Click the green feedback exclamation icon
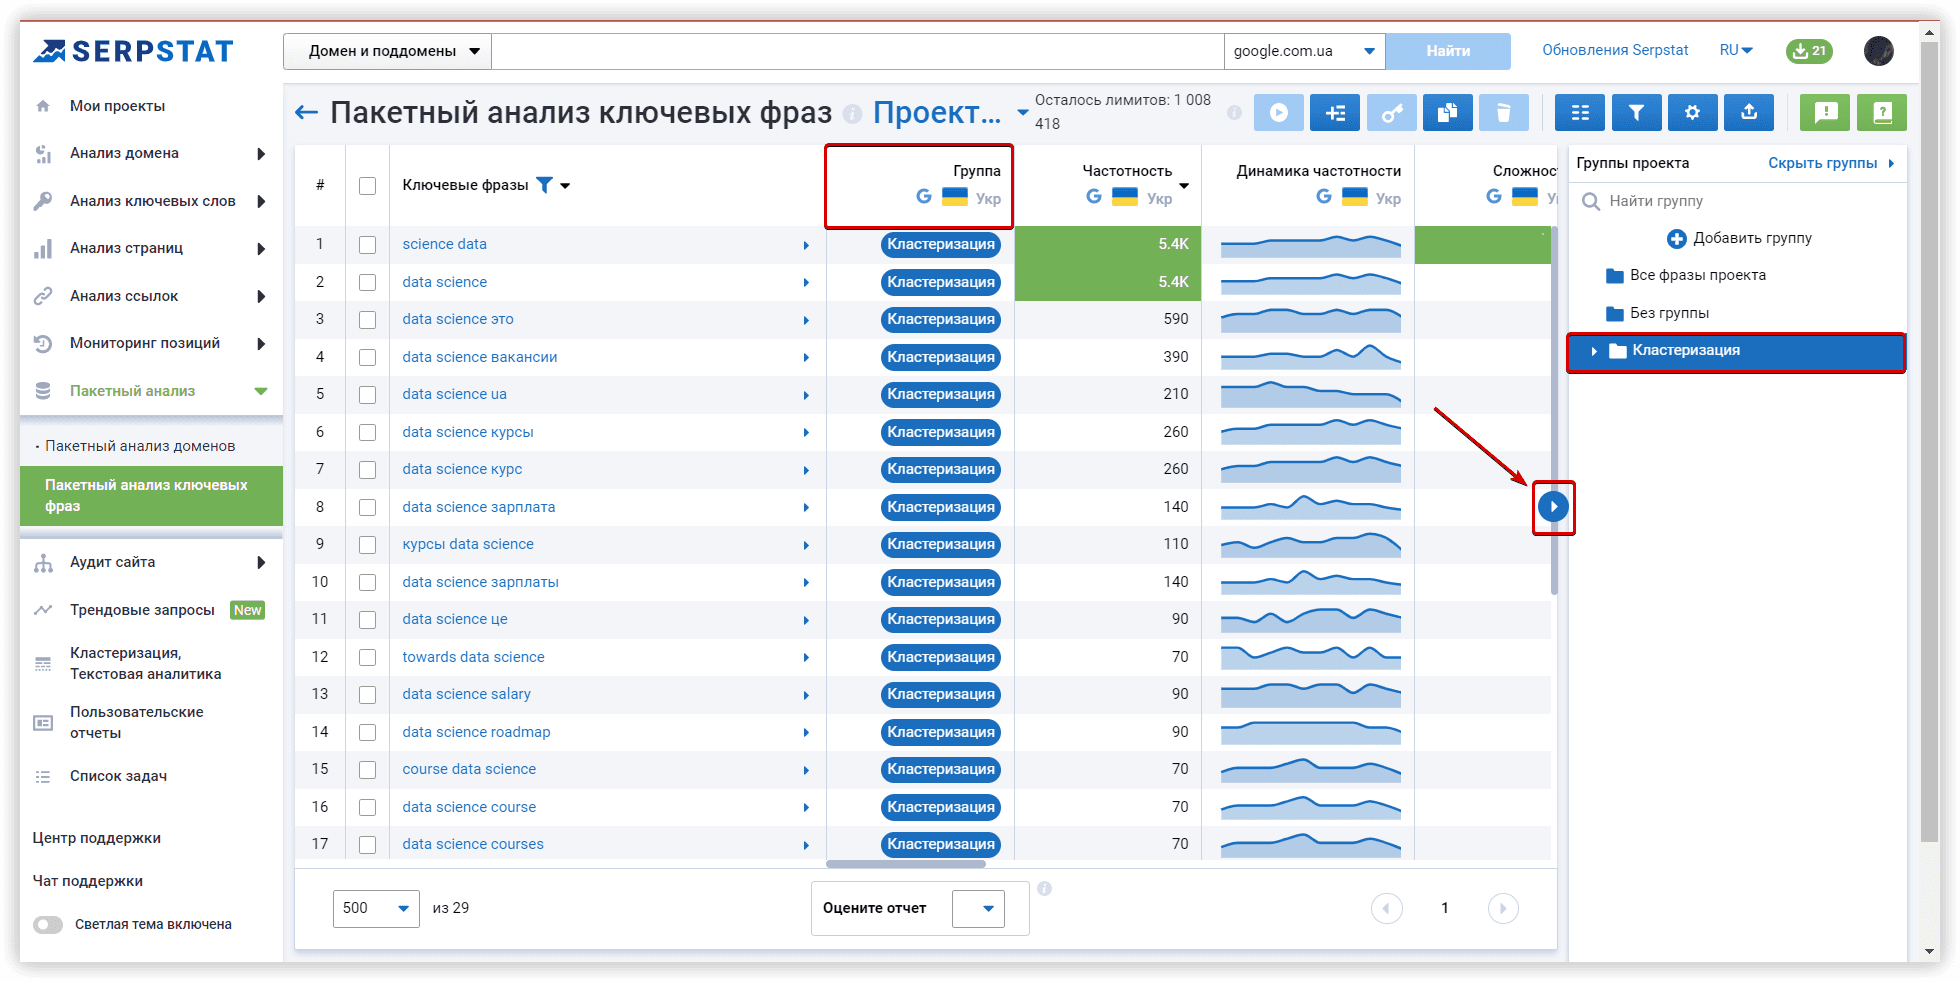Screen dimensions: 1960x982 pos(1825,113)
